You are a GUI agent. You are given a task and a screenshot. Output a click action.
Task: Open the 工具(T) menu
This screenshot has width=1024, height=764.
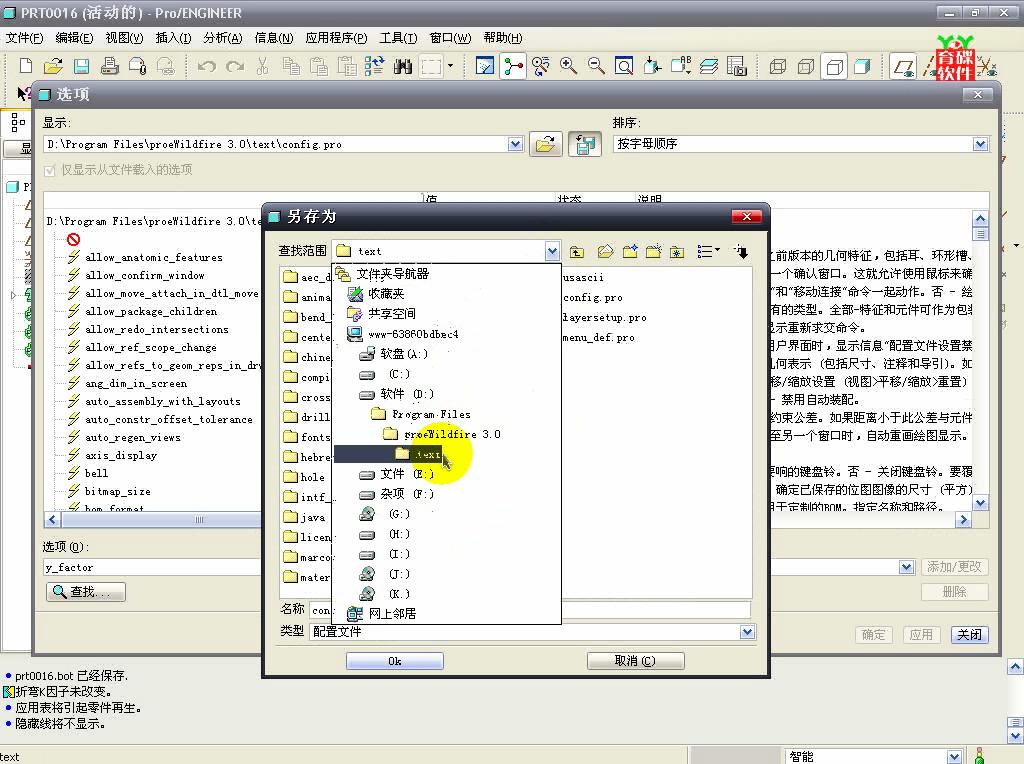click(398, 38)
